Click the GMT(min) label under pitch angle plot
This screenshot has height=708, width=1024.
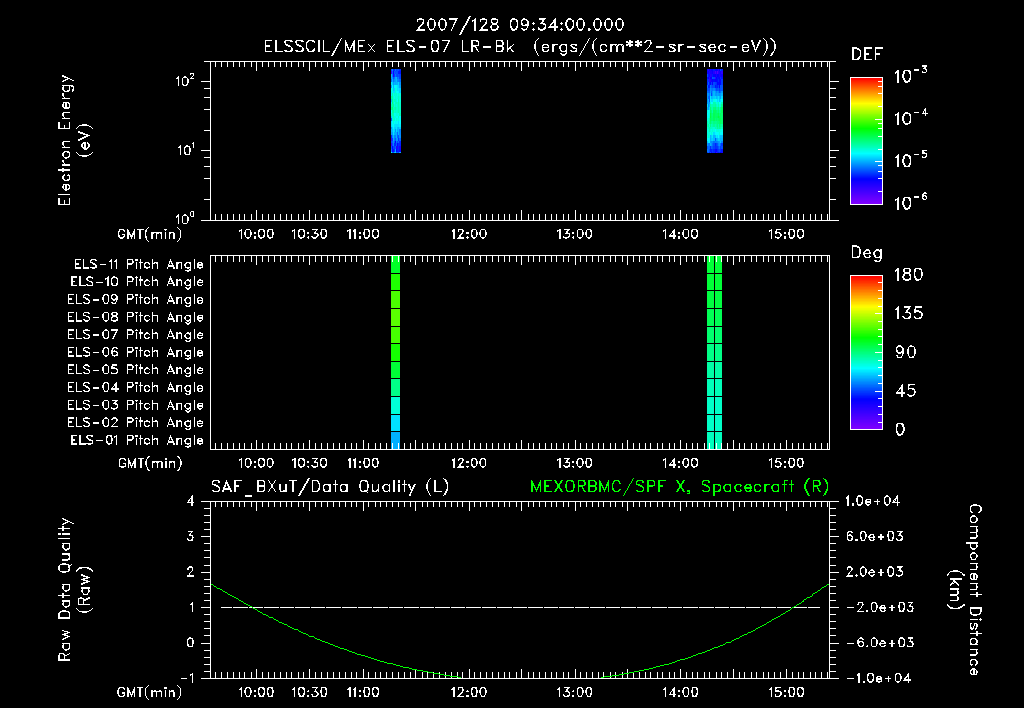coord(150,463)
